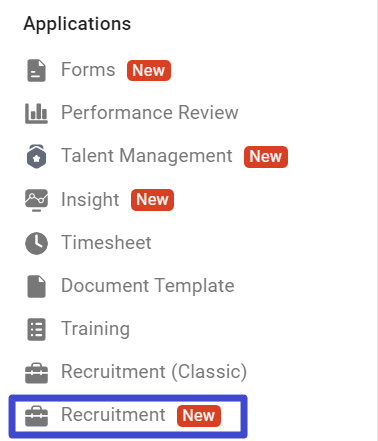Click the New badge beside Talent Management

266,157
